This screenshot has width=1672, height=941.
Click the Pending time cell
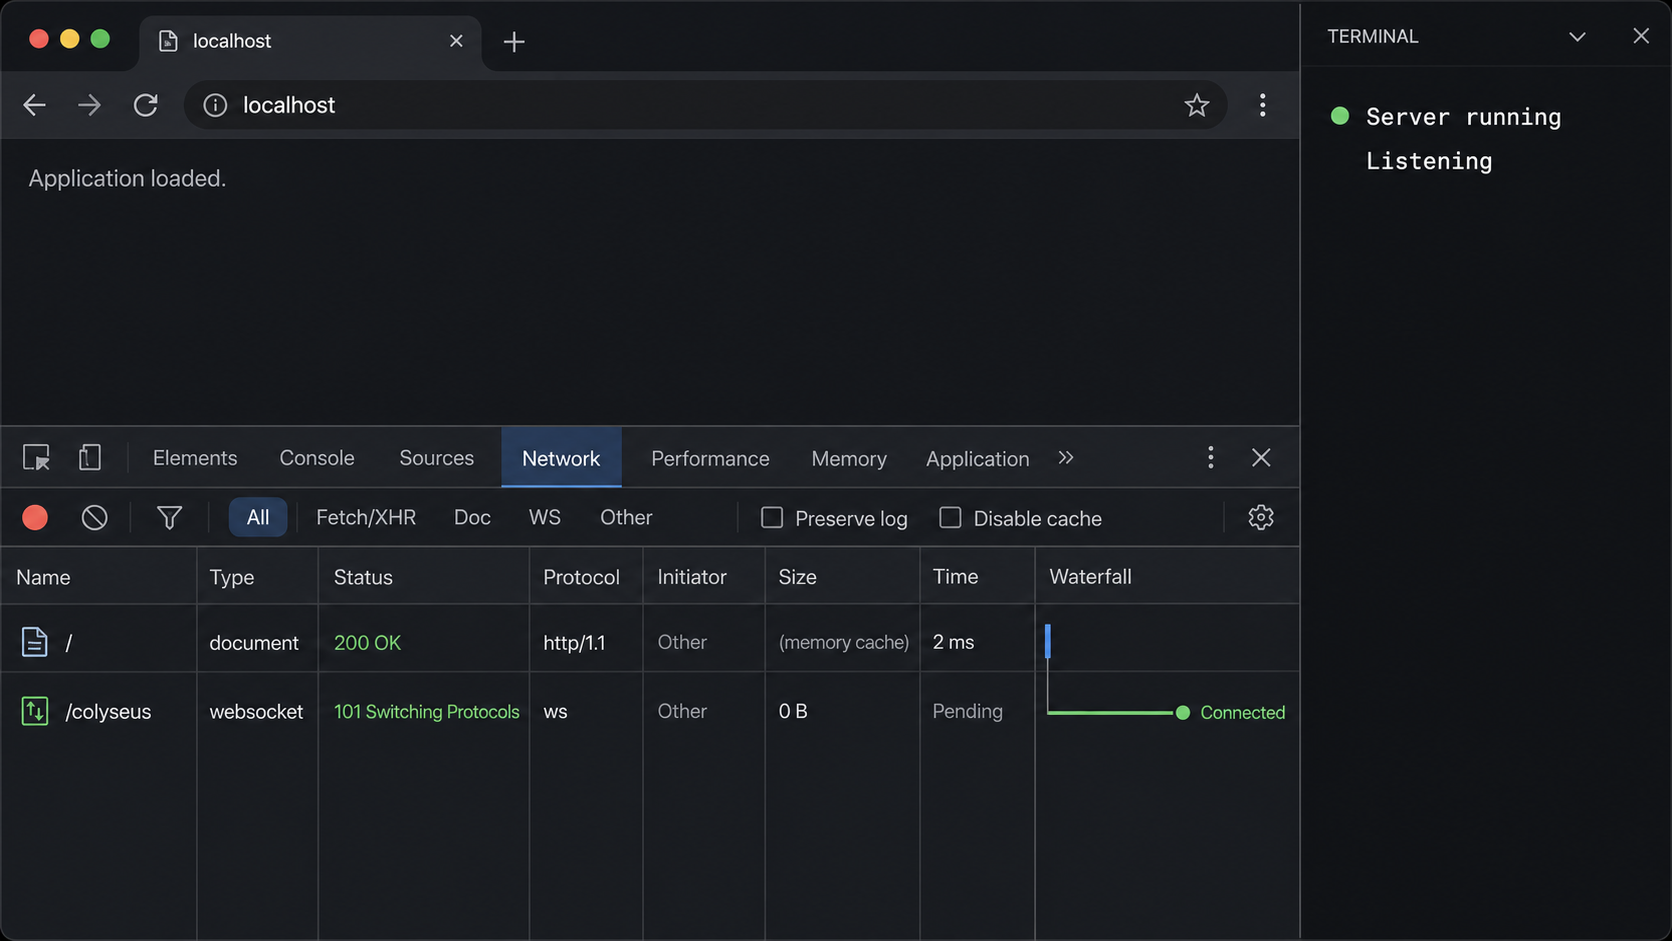(x=967, y=711)
